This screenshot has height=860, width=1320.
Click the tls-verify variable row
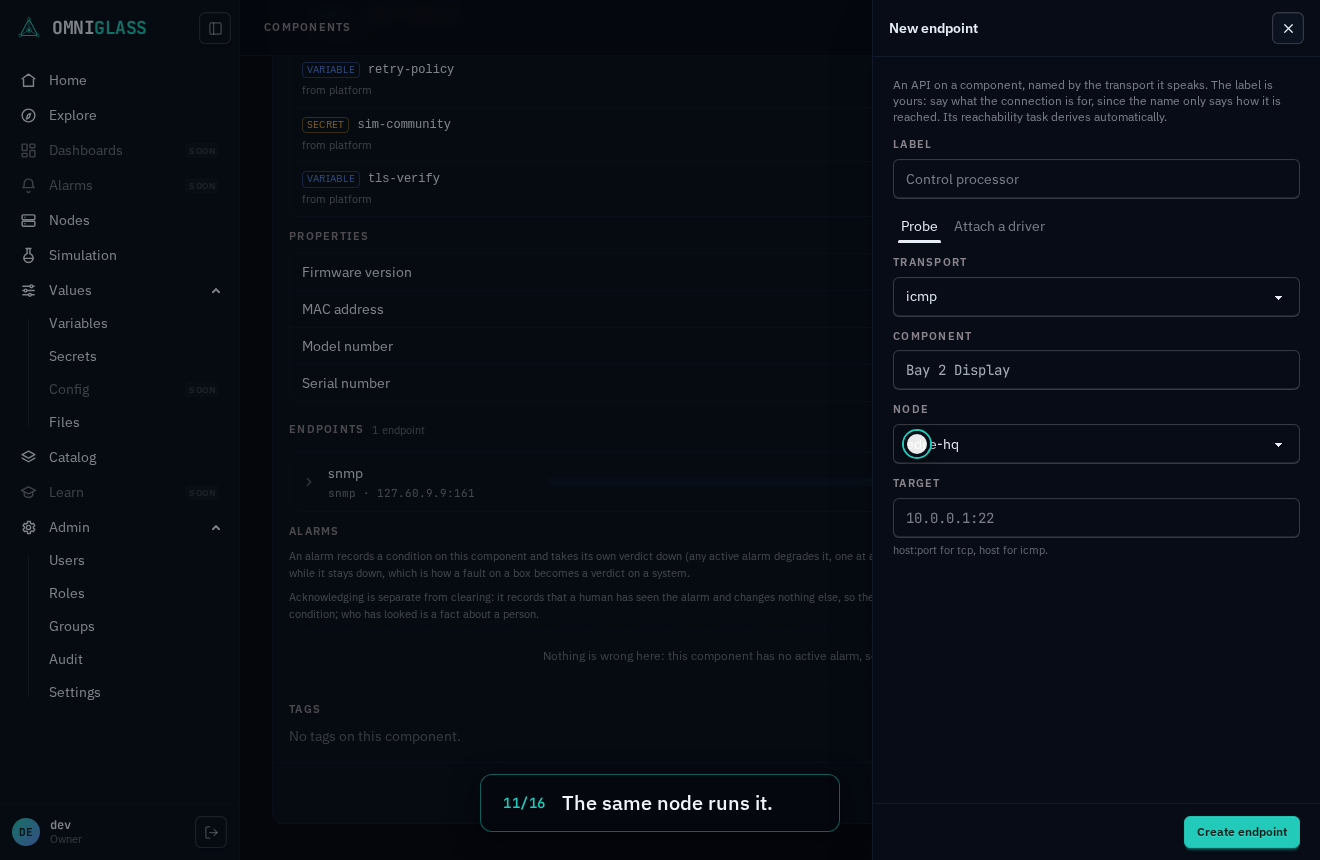tap(580, 188)
